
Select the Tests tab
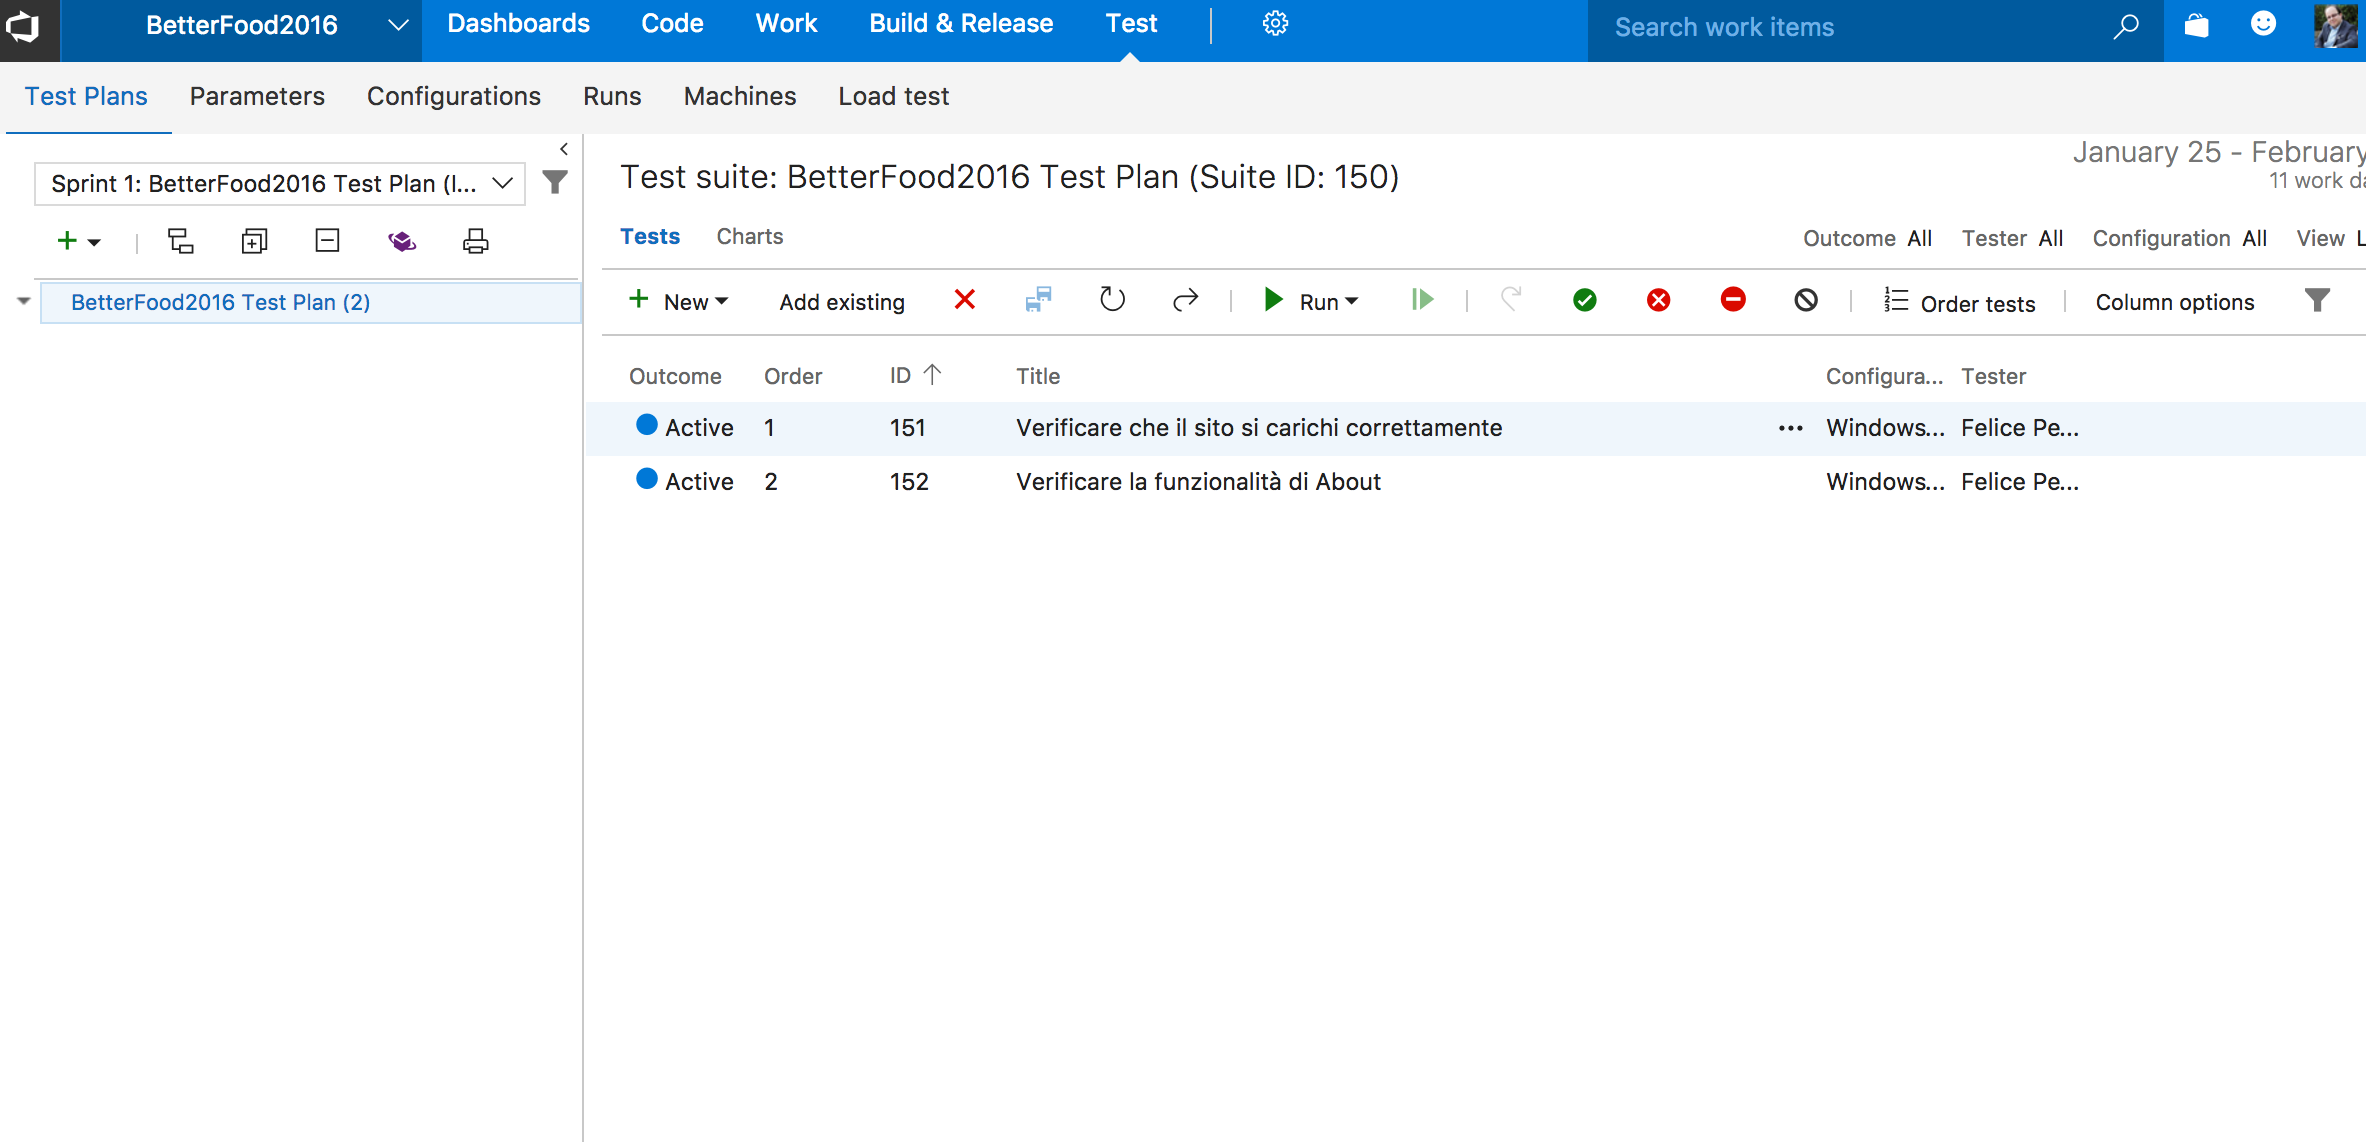(650, 236)
